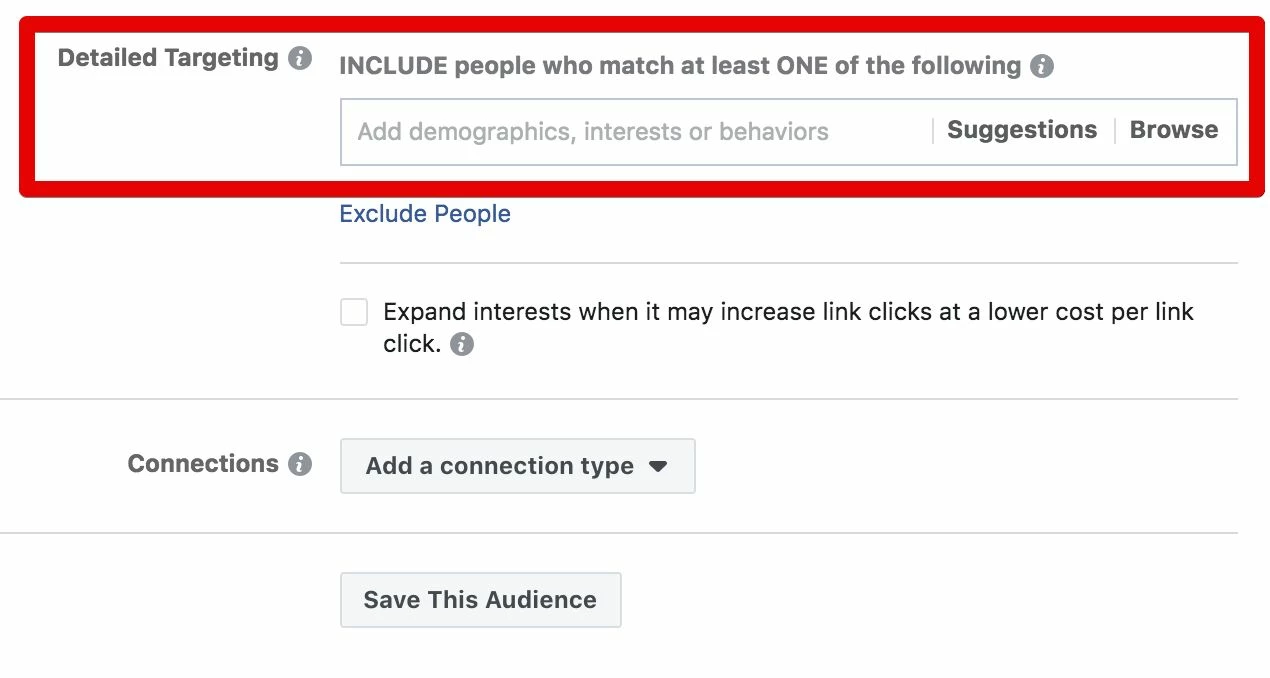Click the Connections label
This screenshot has width=1270, height=678.
[203, 464]
